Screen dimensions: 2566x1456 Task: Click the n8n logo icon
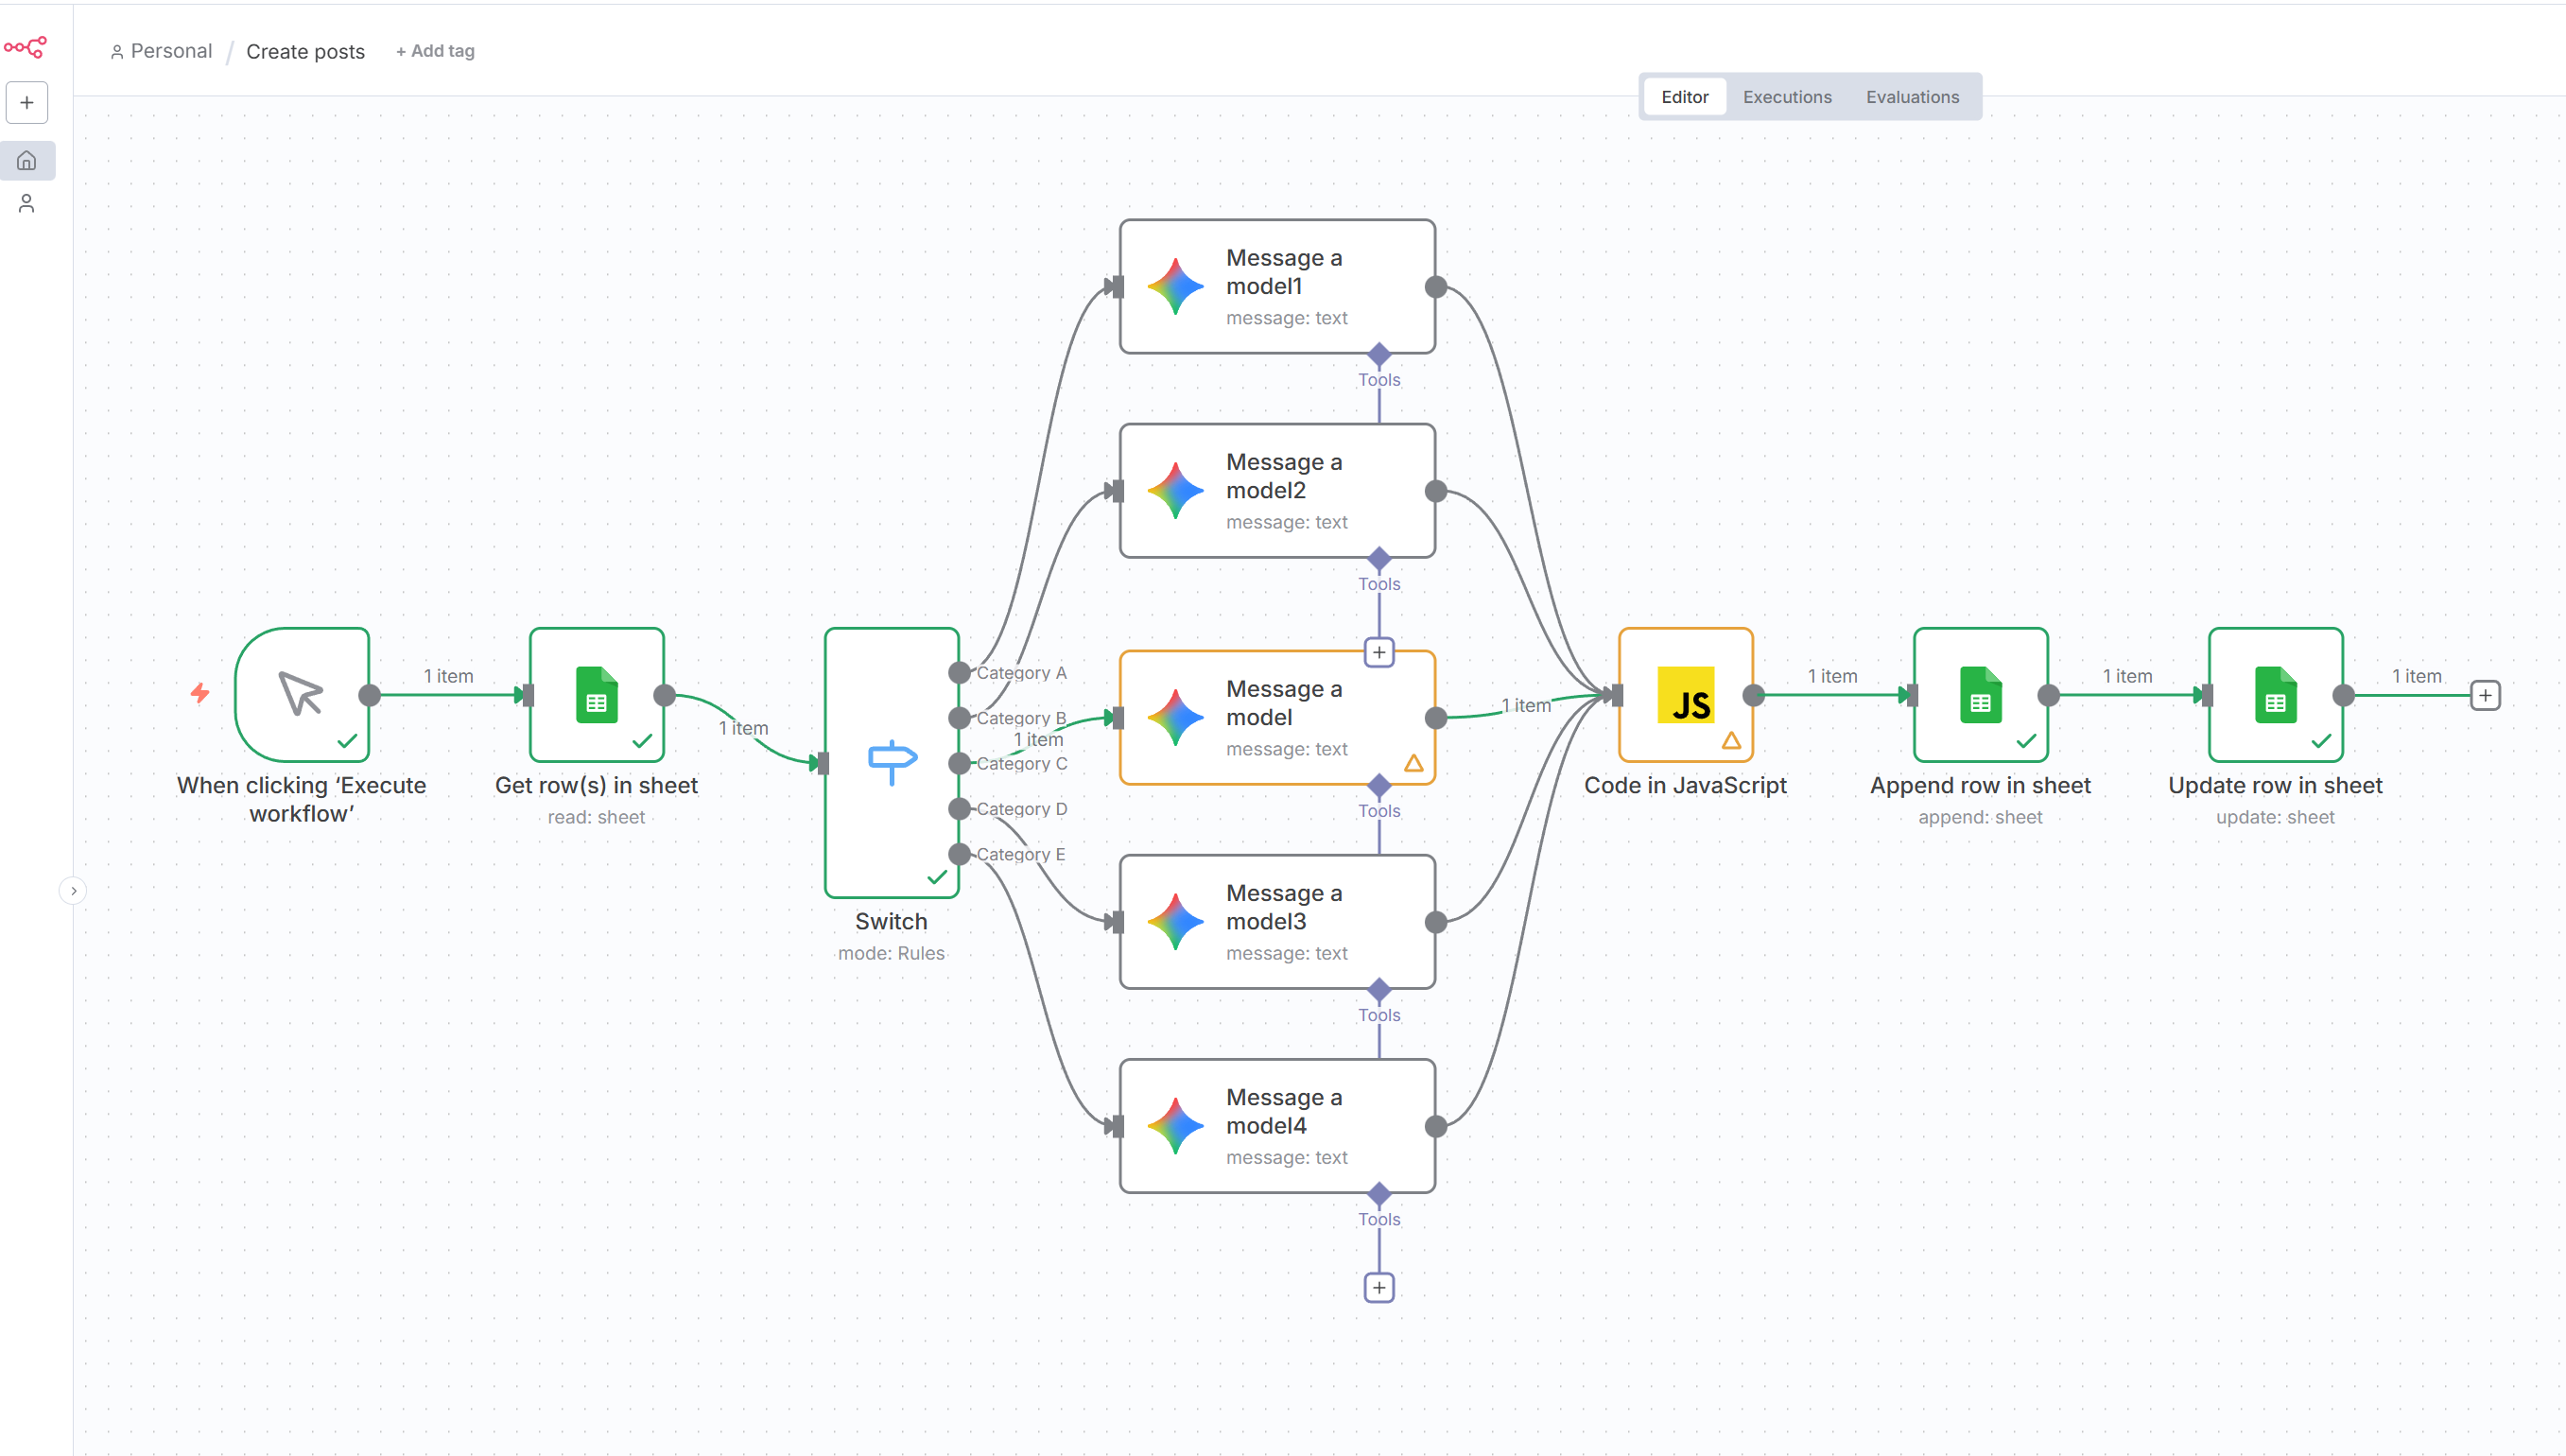[25, 47]
